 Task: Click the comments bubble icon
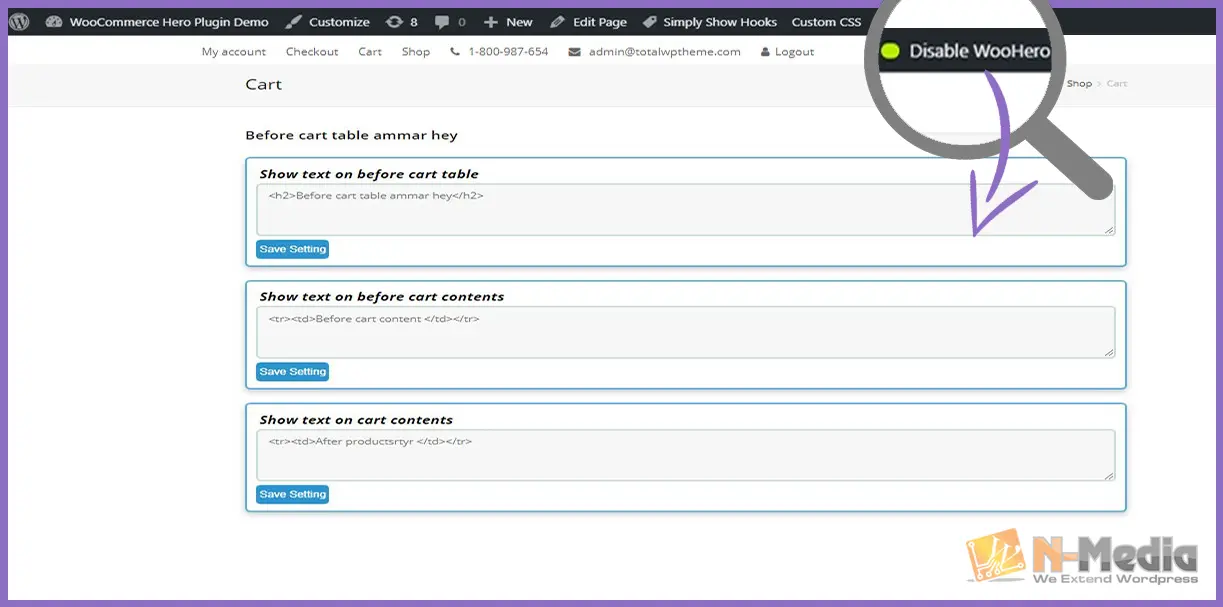pos(441,22)
